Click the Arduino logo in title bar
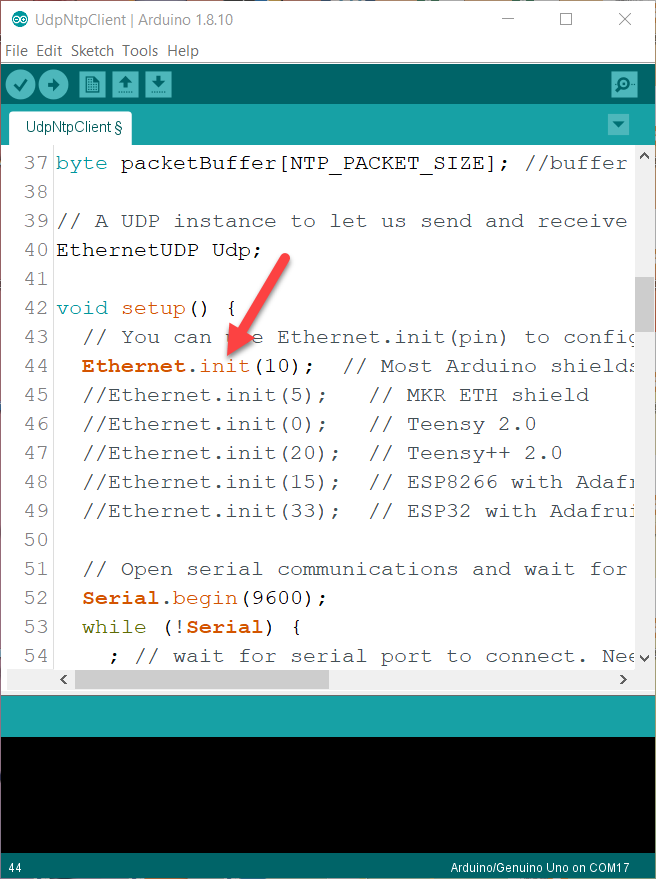The image size is (656, 879). pyautogui.click(x=20, y=20)
